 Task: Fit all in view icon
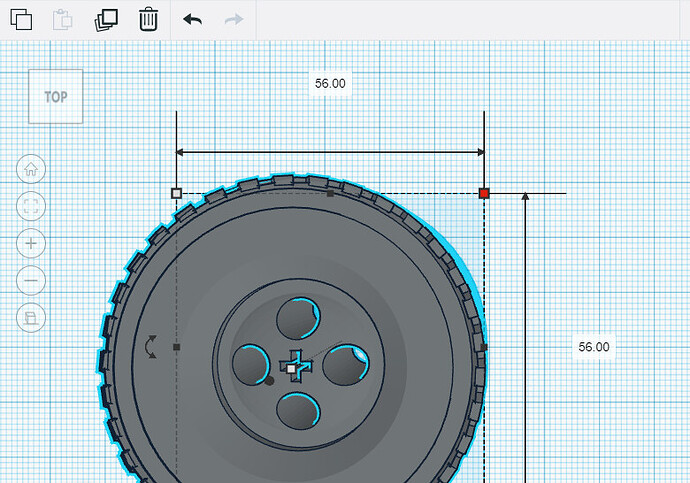coord(31,206)
